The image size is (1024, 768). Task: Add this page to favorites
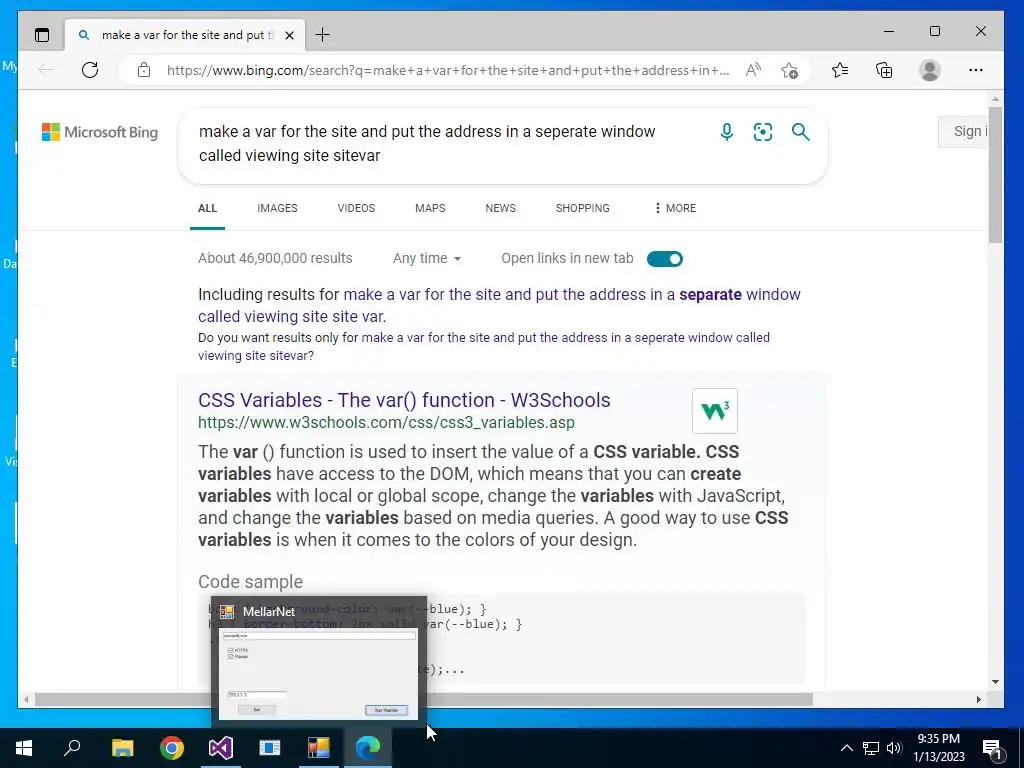coord(789,70)
